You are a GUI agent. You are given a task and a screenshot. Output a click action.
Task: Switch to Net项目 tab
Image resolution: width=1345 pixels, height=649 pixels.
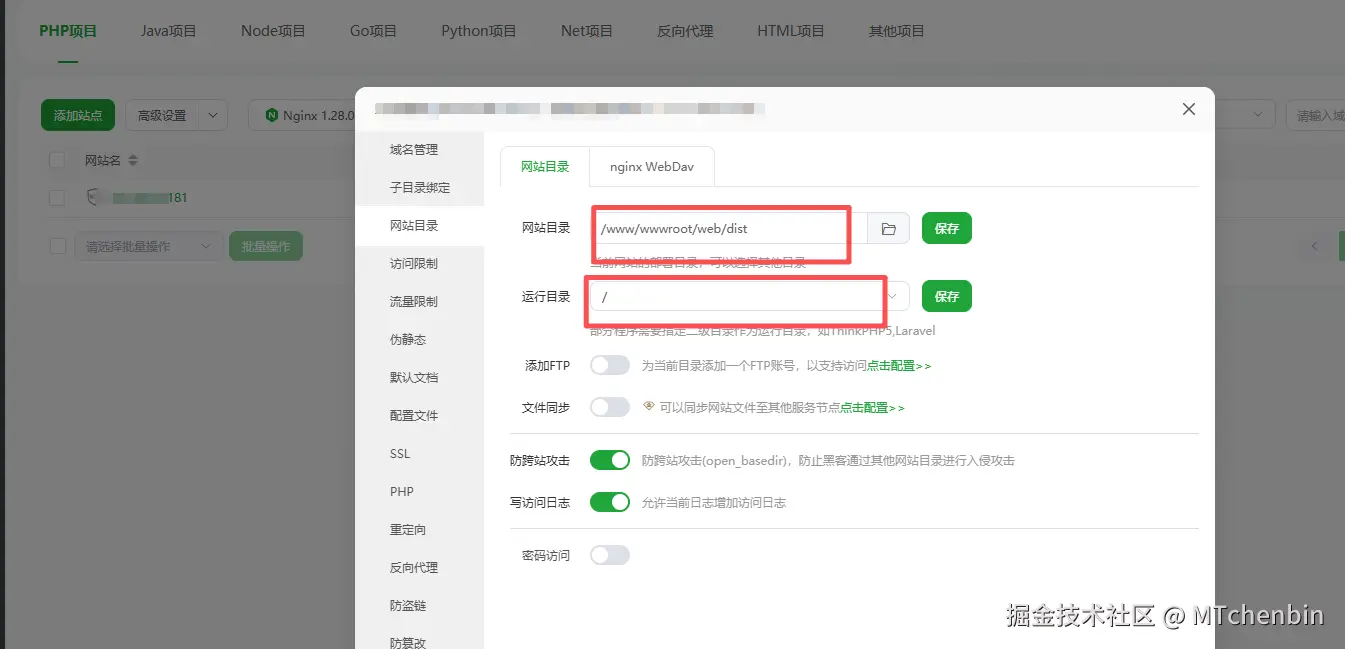(586, 31)
